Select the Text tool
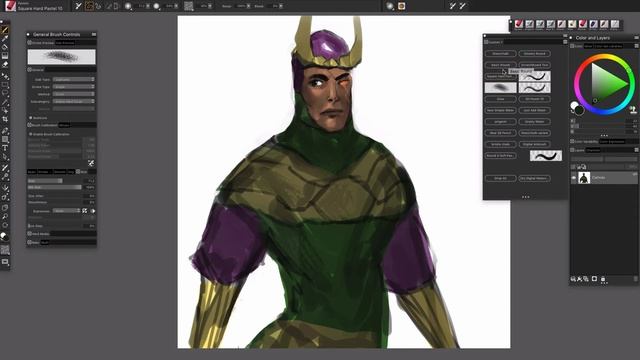Screen dimensions: 640x360 (5, 148)
